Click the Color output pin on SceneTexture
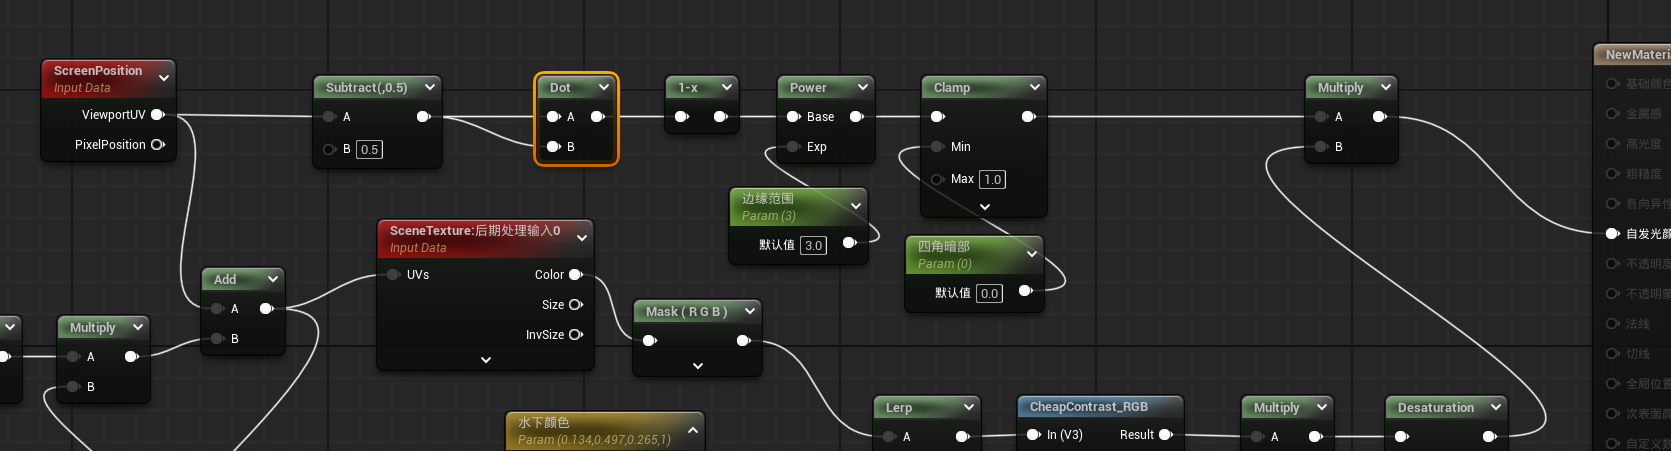Image resolution: width=1671 pixels, height=451 pixels. [x=576, y=275]
